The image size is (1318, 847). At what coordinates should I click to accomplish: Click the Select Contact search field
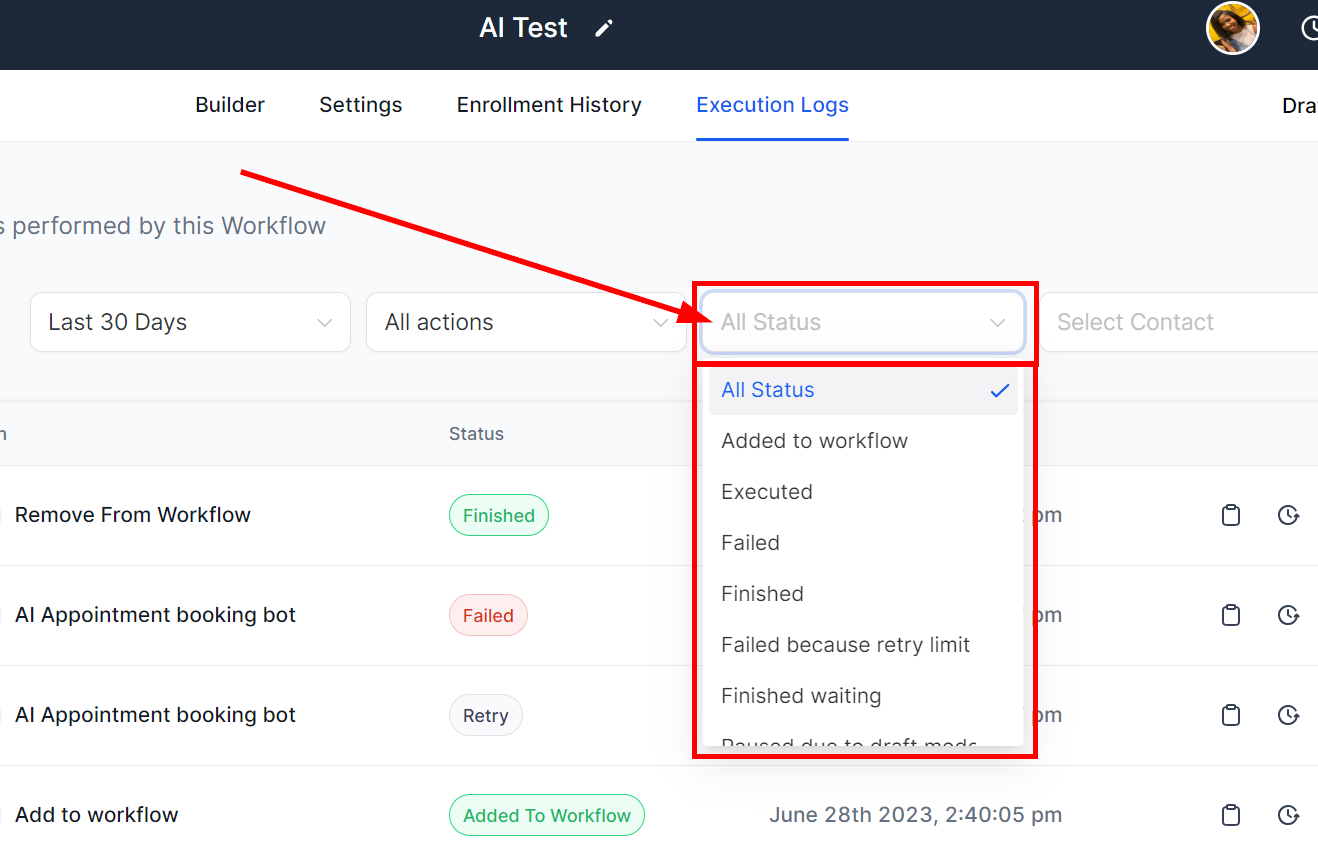[1180, 322]
